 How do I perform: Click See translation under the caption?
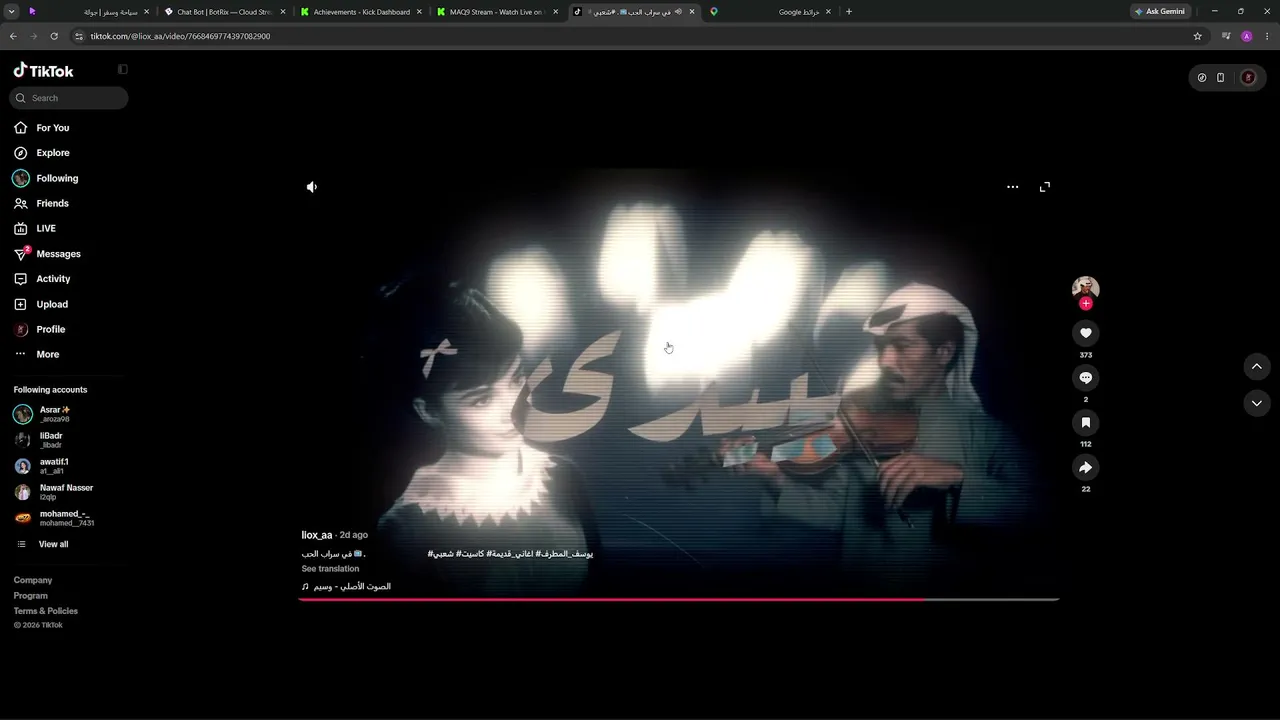330,569
